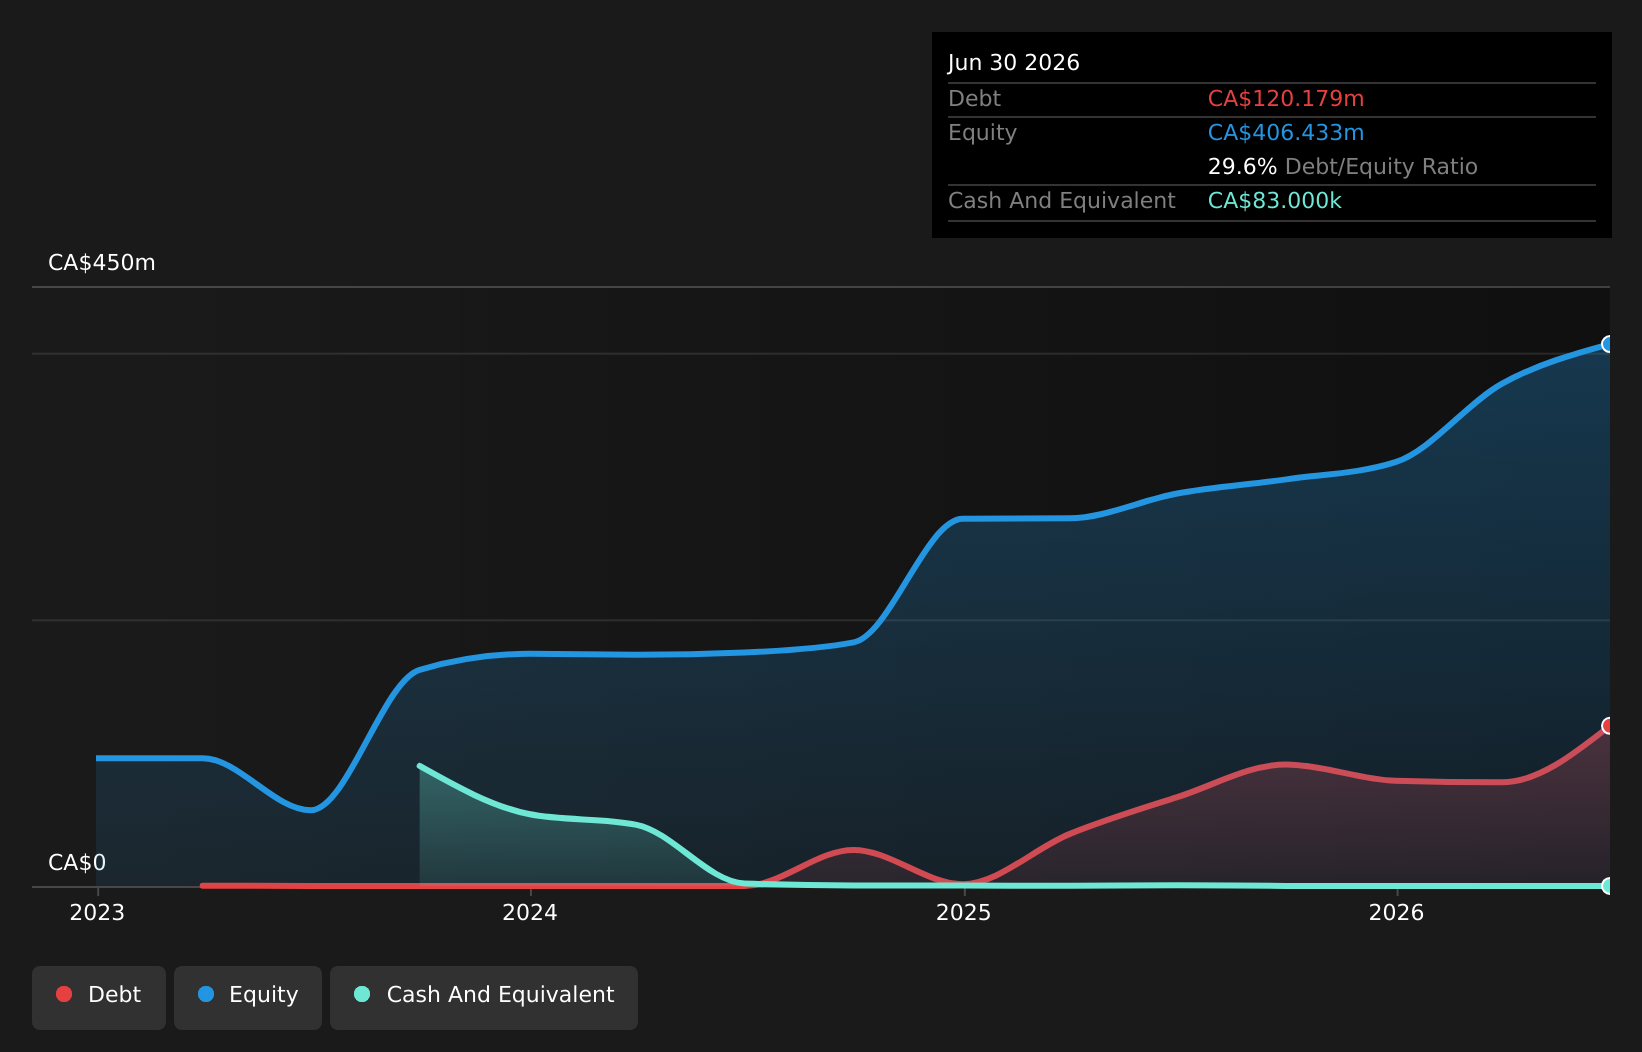This screenshot has width=1642, height=1052.
Task: Click the CA$120.179m debt value
Action: click(x=1286, y=99)
